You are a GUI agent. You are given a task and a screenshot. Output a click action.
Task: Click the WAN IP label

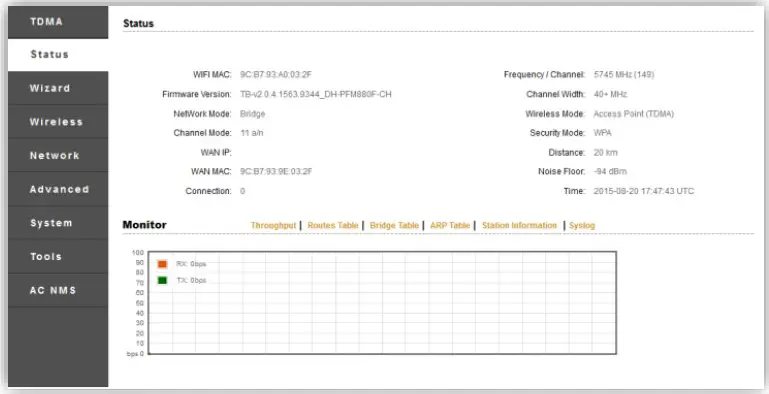point(216,153)
